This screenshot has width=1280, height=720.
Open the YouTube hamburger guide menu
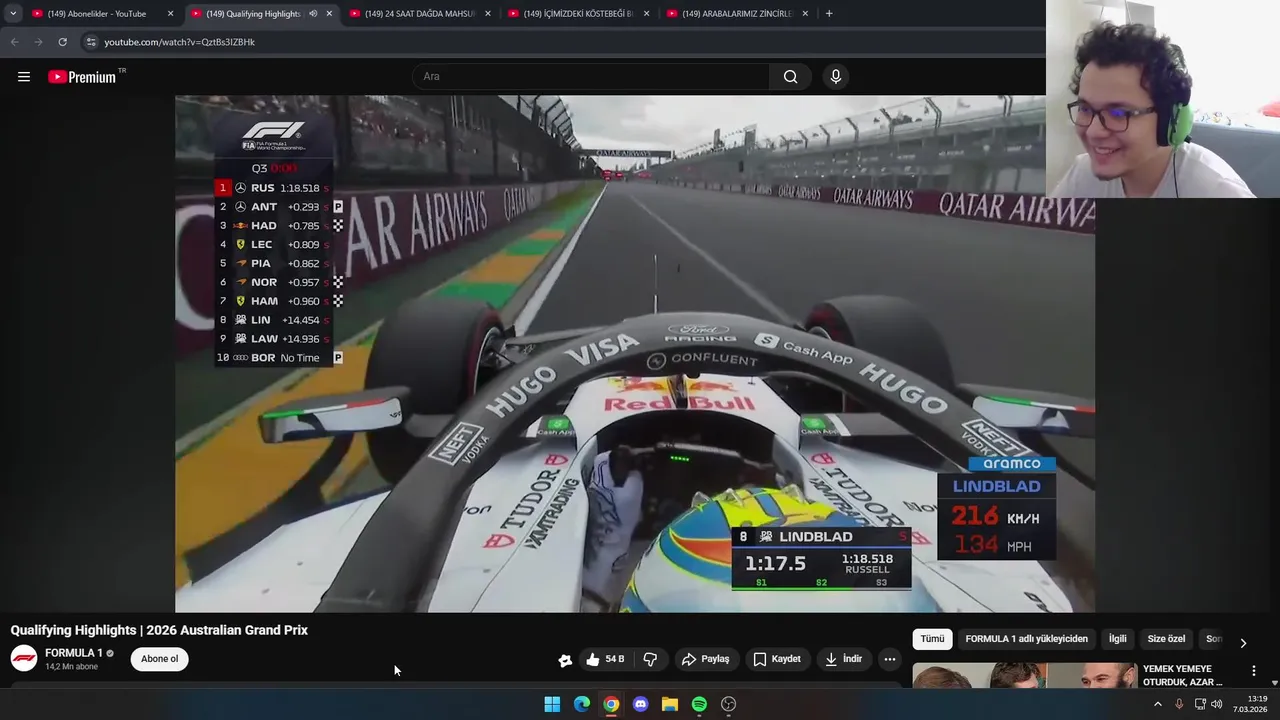(24, 77)
